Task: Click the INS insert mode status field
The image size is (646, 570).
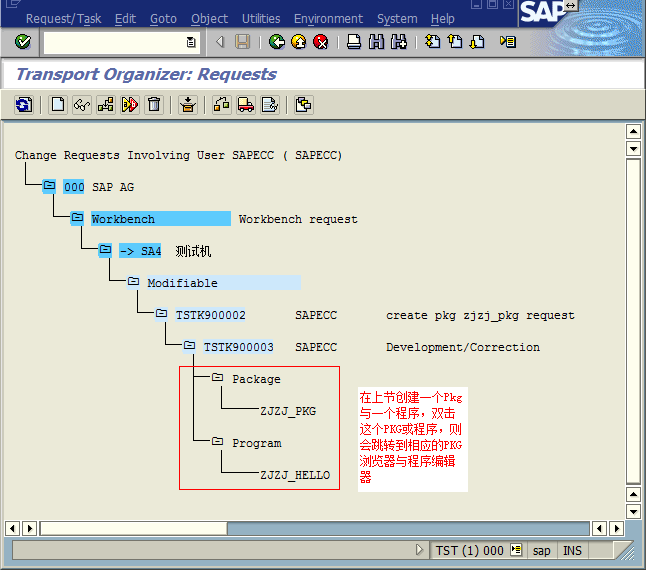Action: click(x=572, y=551)
